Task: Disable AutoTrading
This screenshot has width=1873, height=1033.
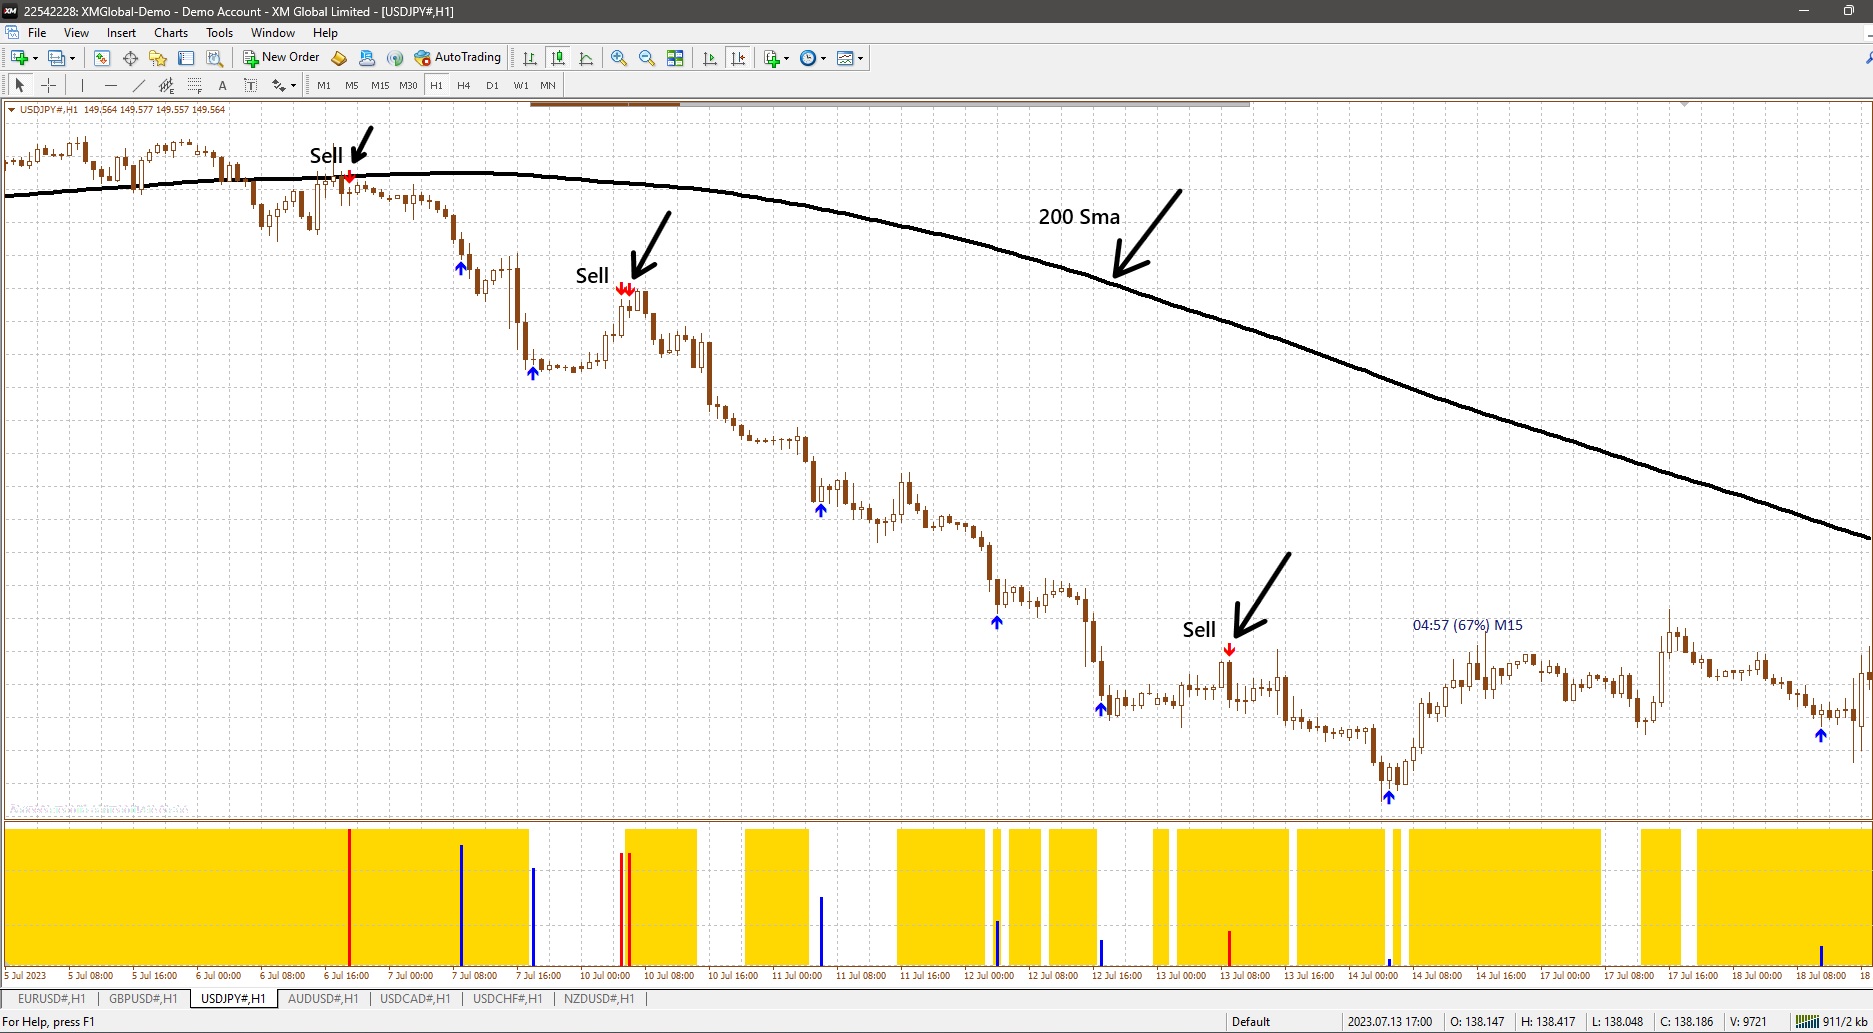Action: [457, 57]
